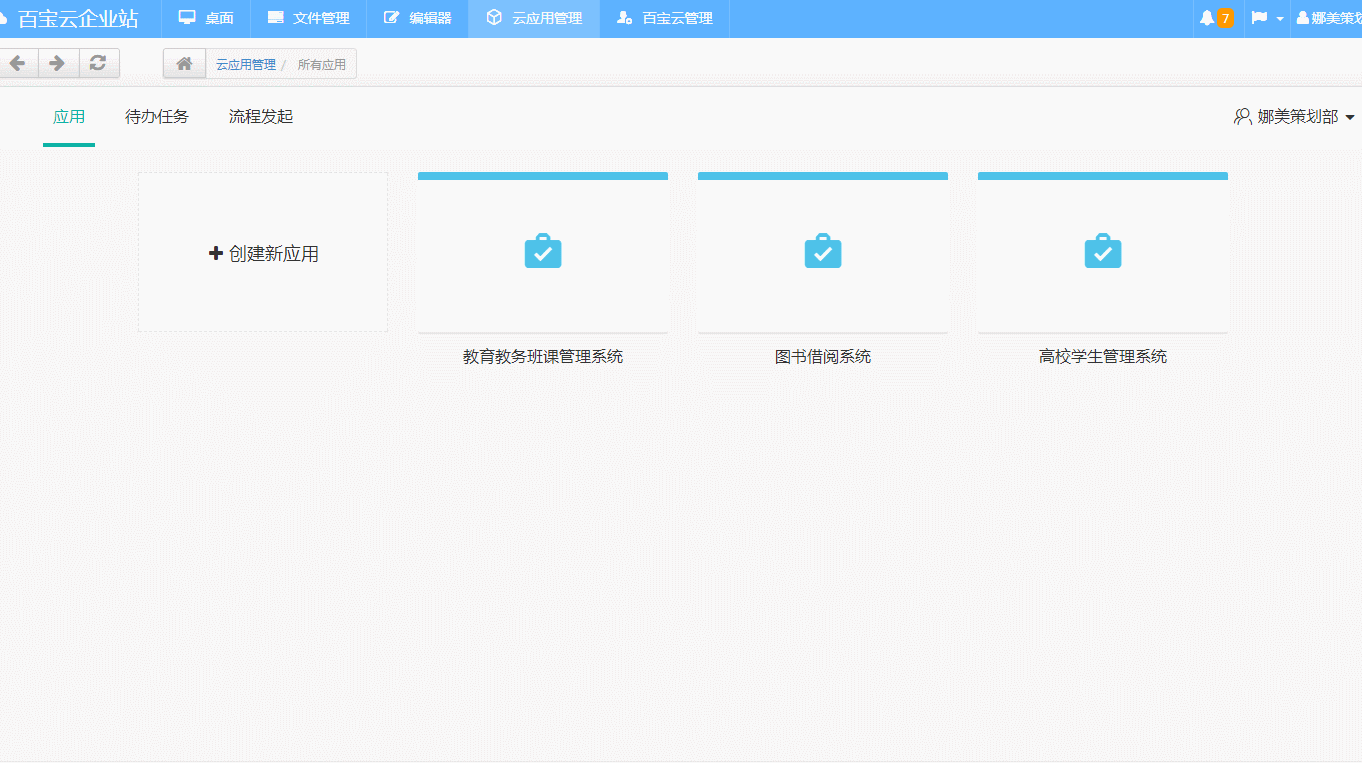The width and height of the screenshot is (1362, 763).
Task: Click 创建新应用 to create an app
Action: click(x=262, y=252)
